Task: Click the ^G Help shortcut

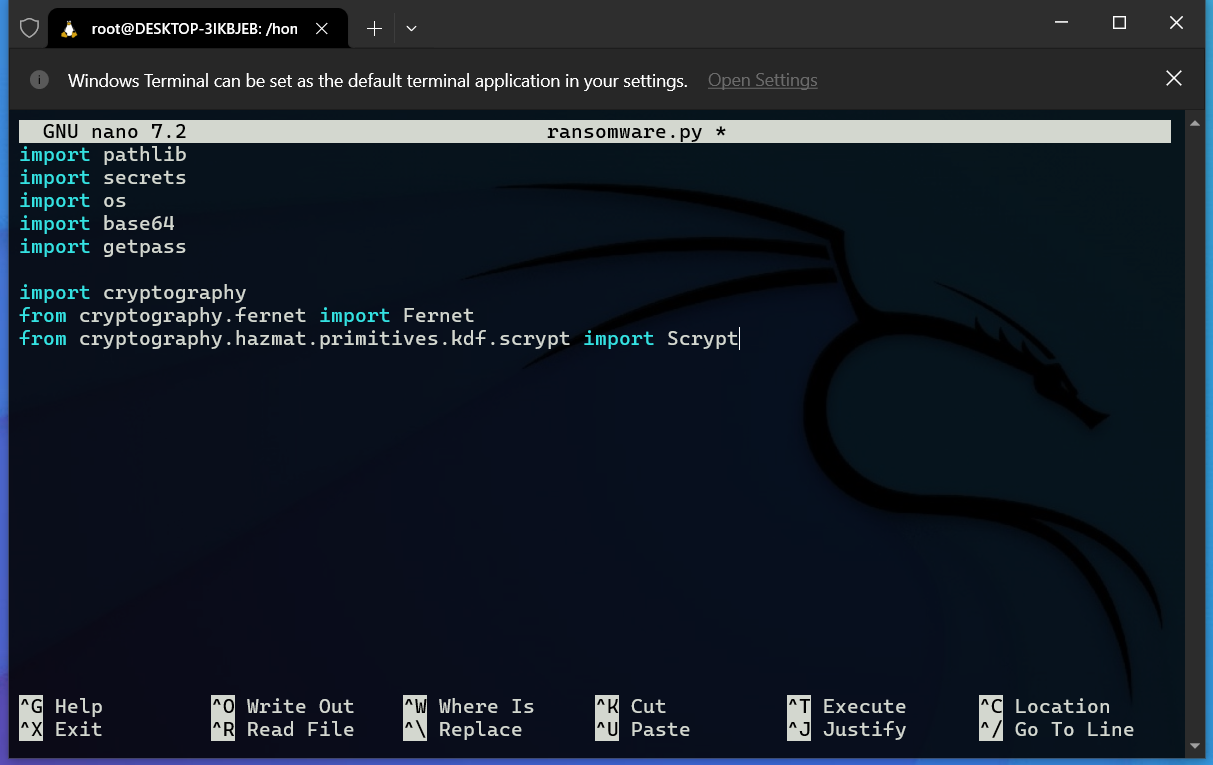Action: pos(61,706)
